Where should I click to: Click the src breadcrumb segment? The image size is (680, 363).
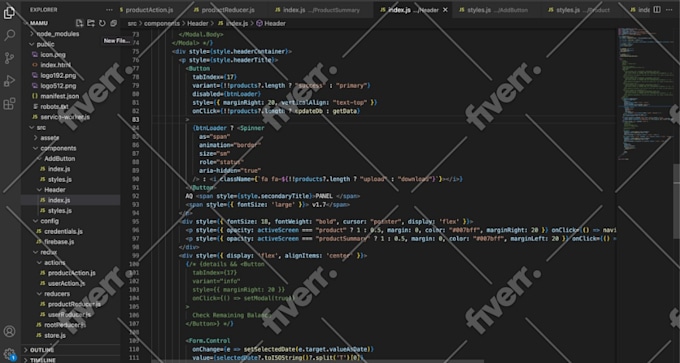[132, 23]
